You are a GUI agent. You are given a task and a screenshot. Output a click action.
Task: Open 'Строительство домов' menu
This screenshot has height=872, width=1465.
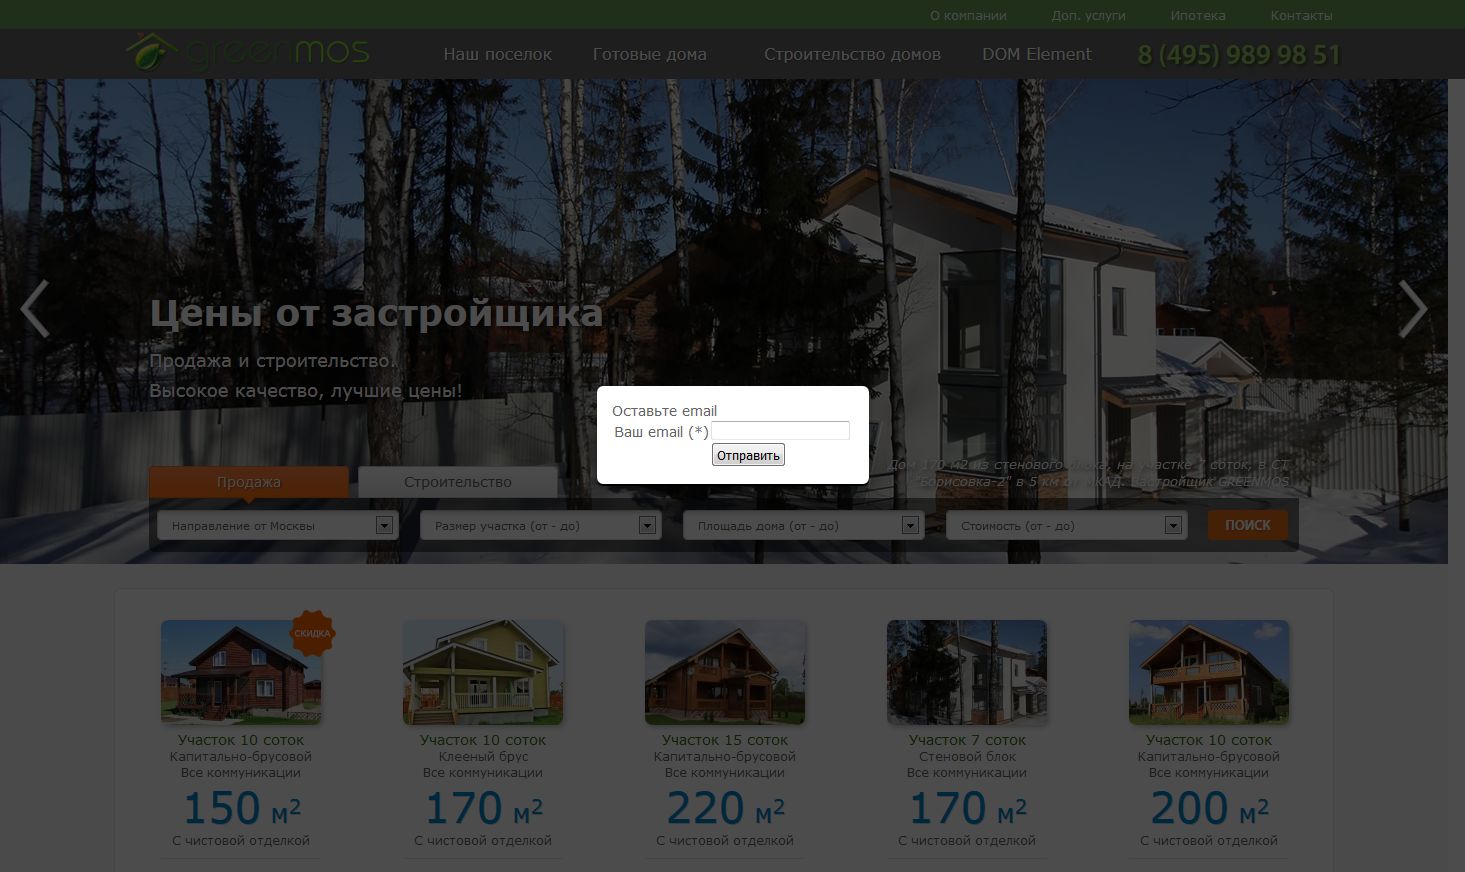coord(852,54)
